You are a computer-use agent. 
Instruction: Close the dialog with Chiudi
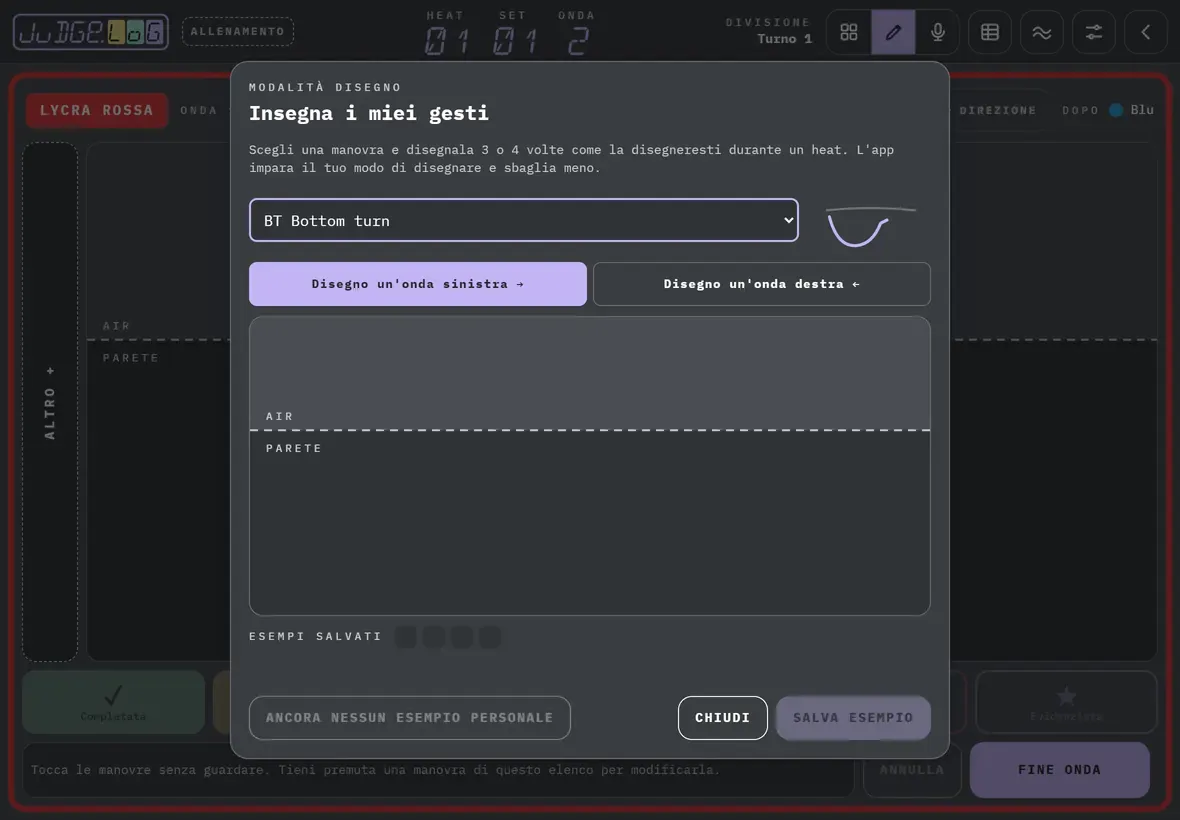722,718
